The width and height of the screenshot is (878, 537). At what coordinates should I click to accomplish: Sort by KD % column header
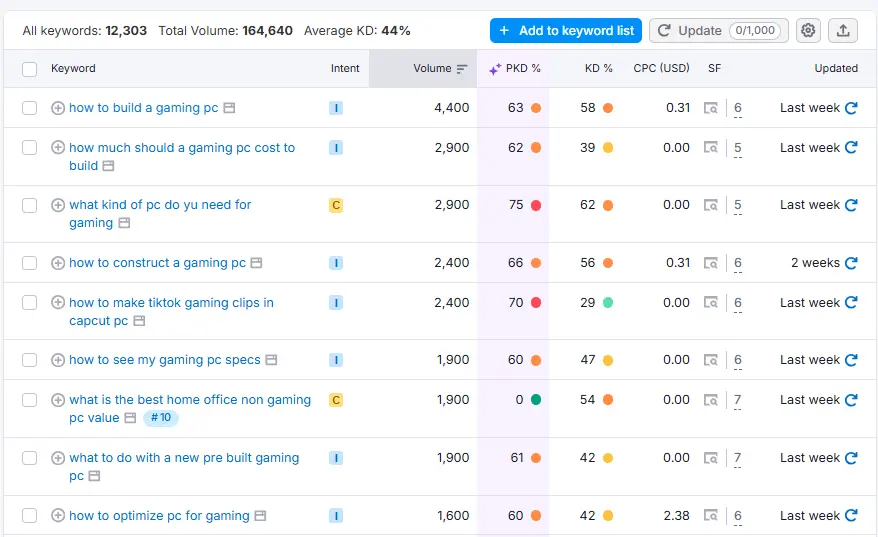click(x=598, y=69)
